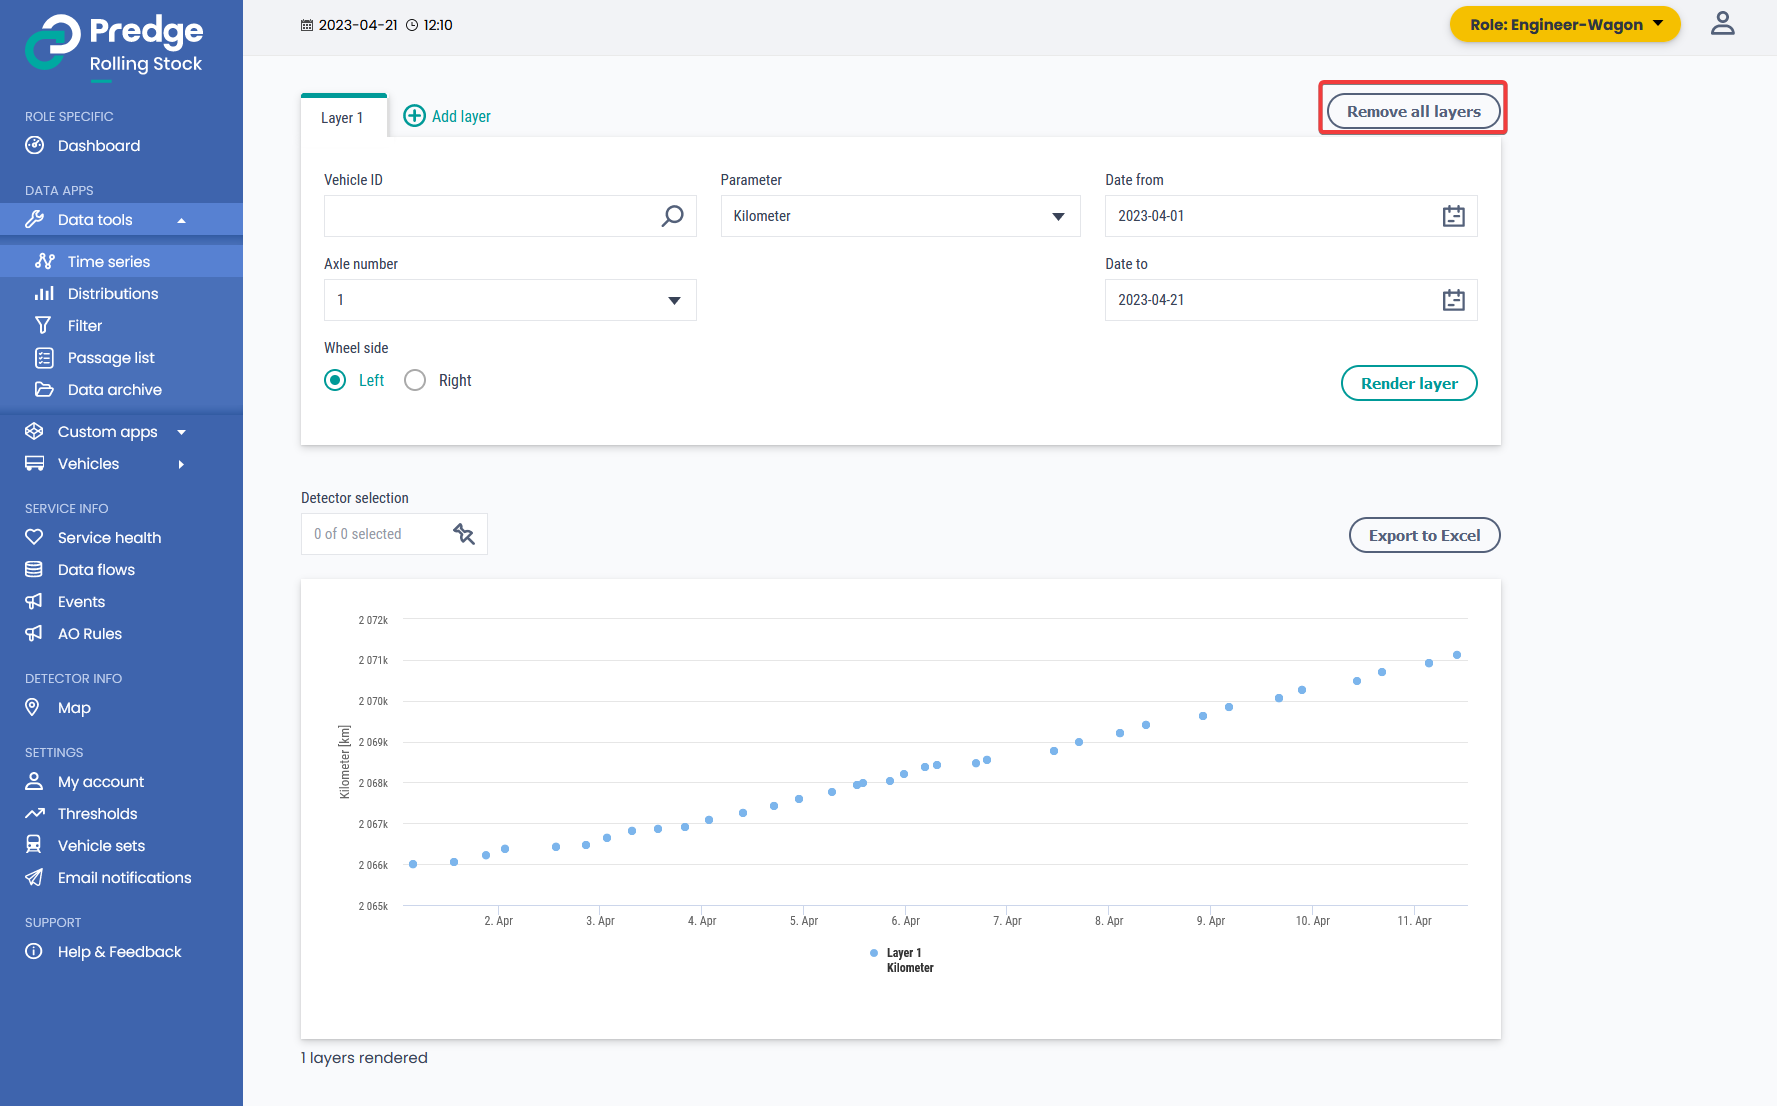This screenshot has width=1777, height=1106.
Task: Open the Date from calendar picker
Action: [1453, 216]
